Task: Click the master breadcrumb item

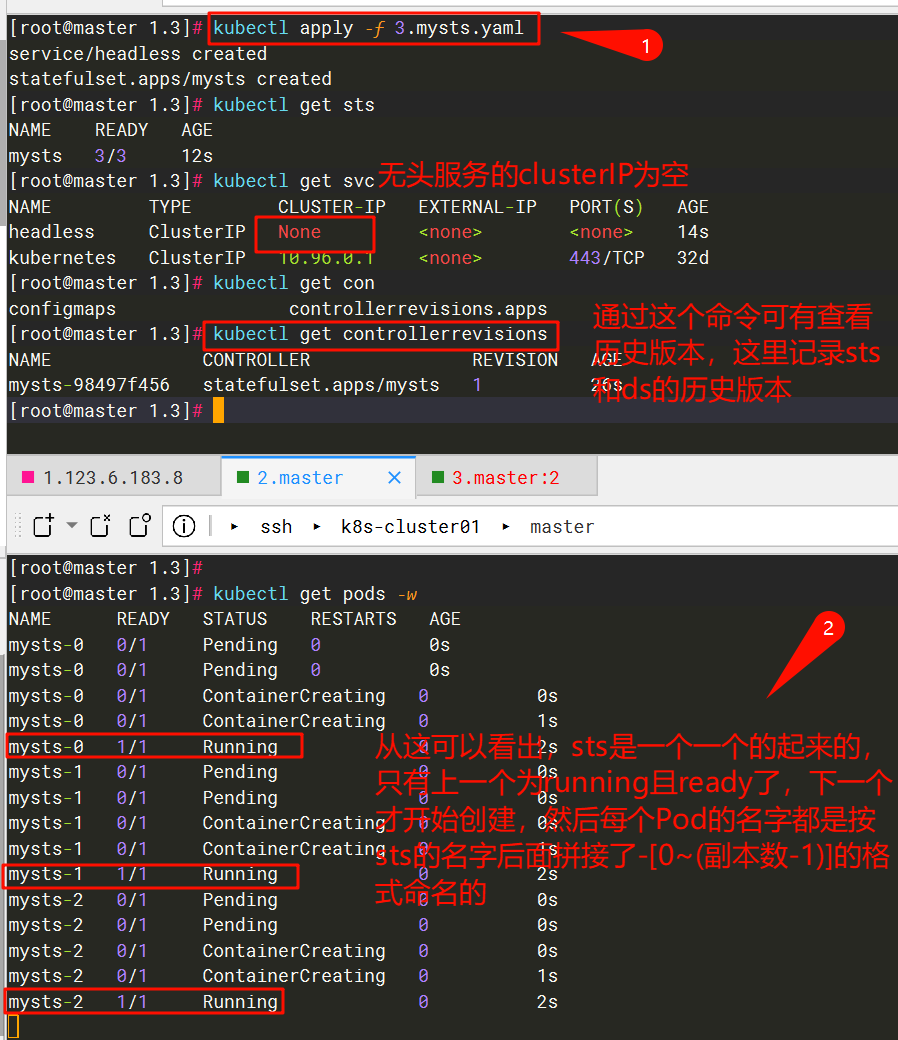Action: pos(562,527)
